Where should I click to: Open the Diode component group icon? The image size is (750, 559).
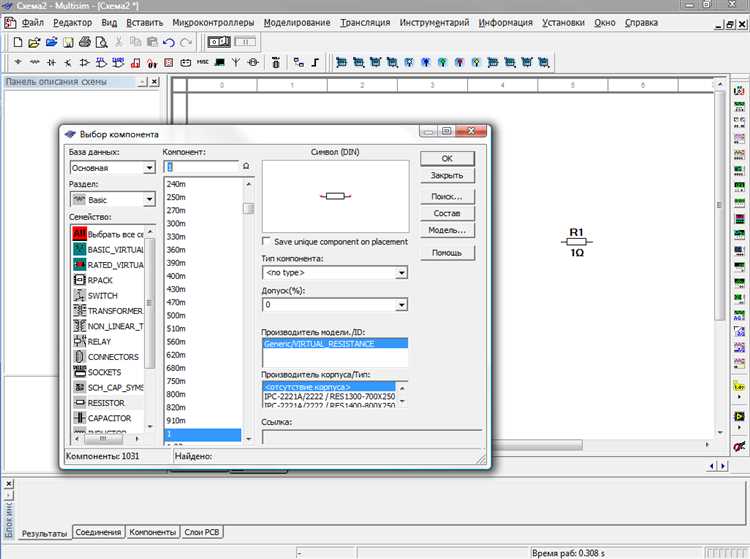[x=51, y=62]
